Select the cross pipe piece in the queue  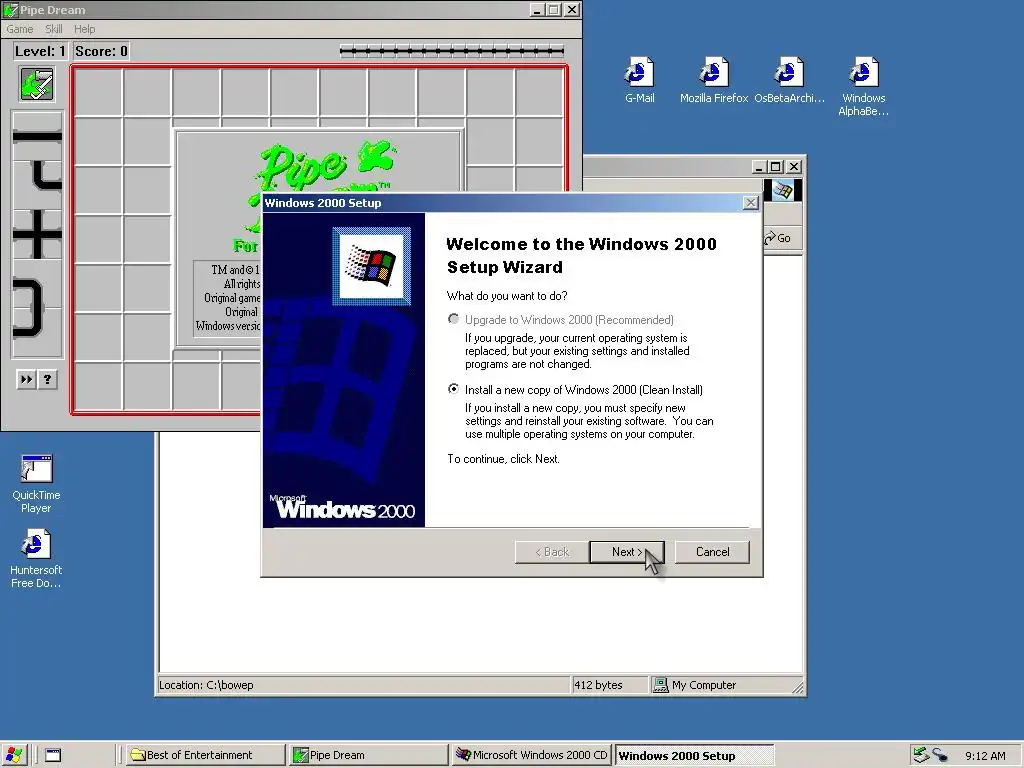click(37, 234)
